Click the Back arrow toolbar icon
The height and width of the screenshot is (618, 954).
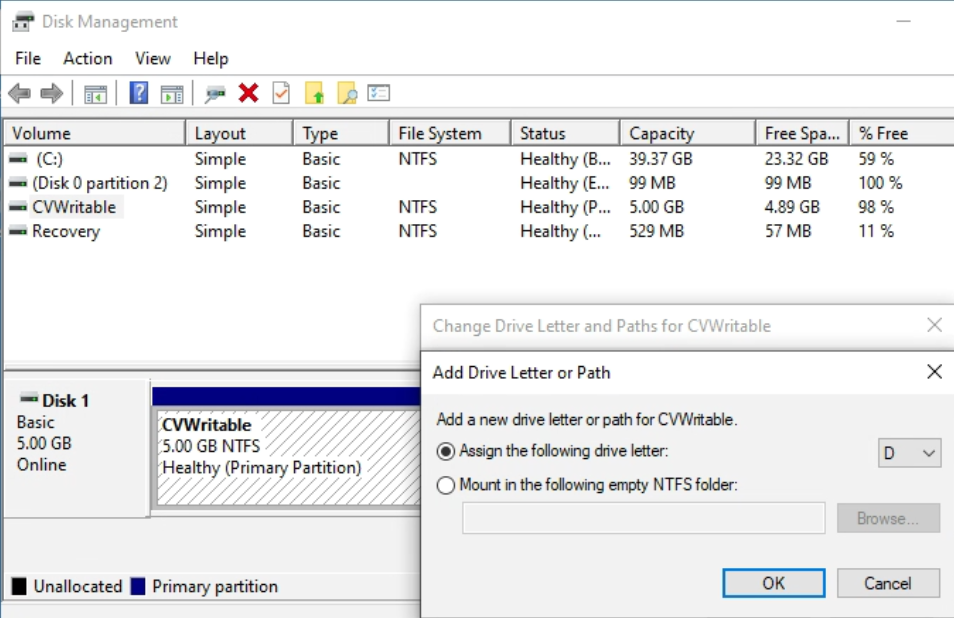coord(18,94)
